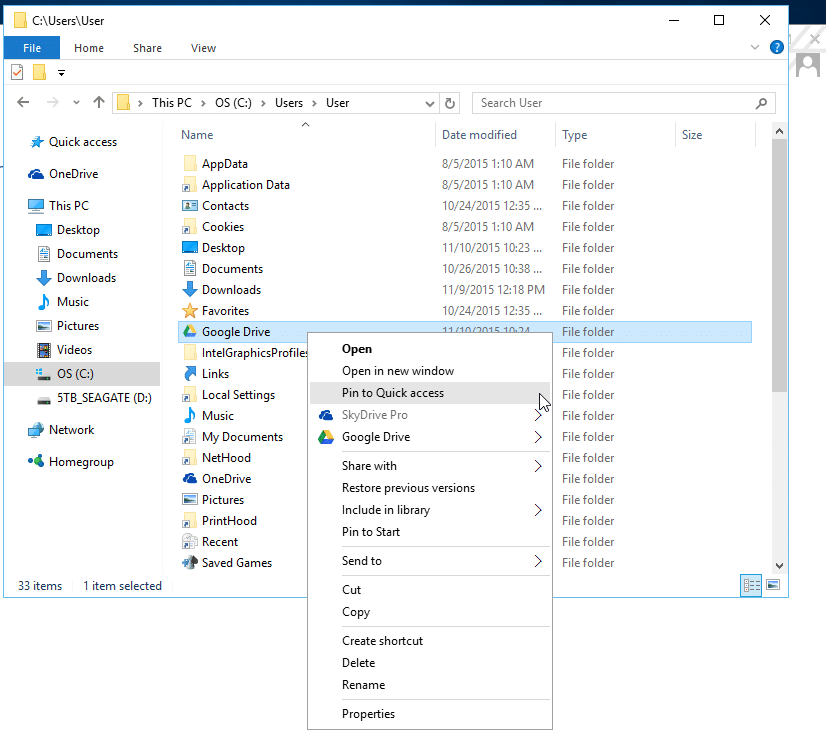Expand the Send to submenu
Viewport: 826px width, 747px height.
pos(537,561)
